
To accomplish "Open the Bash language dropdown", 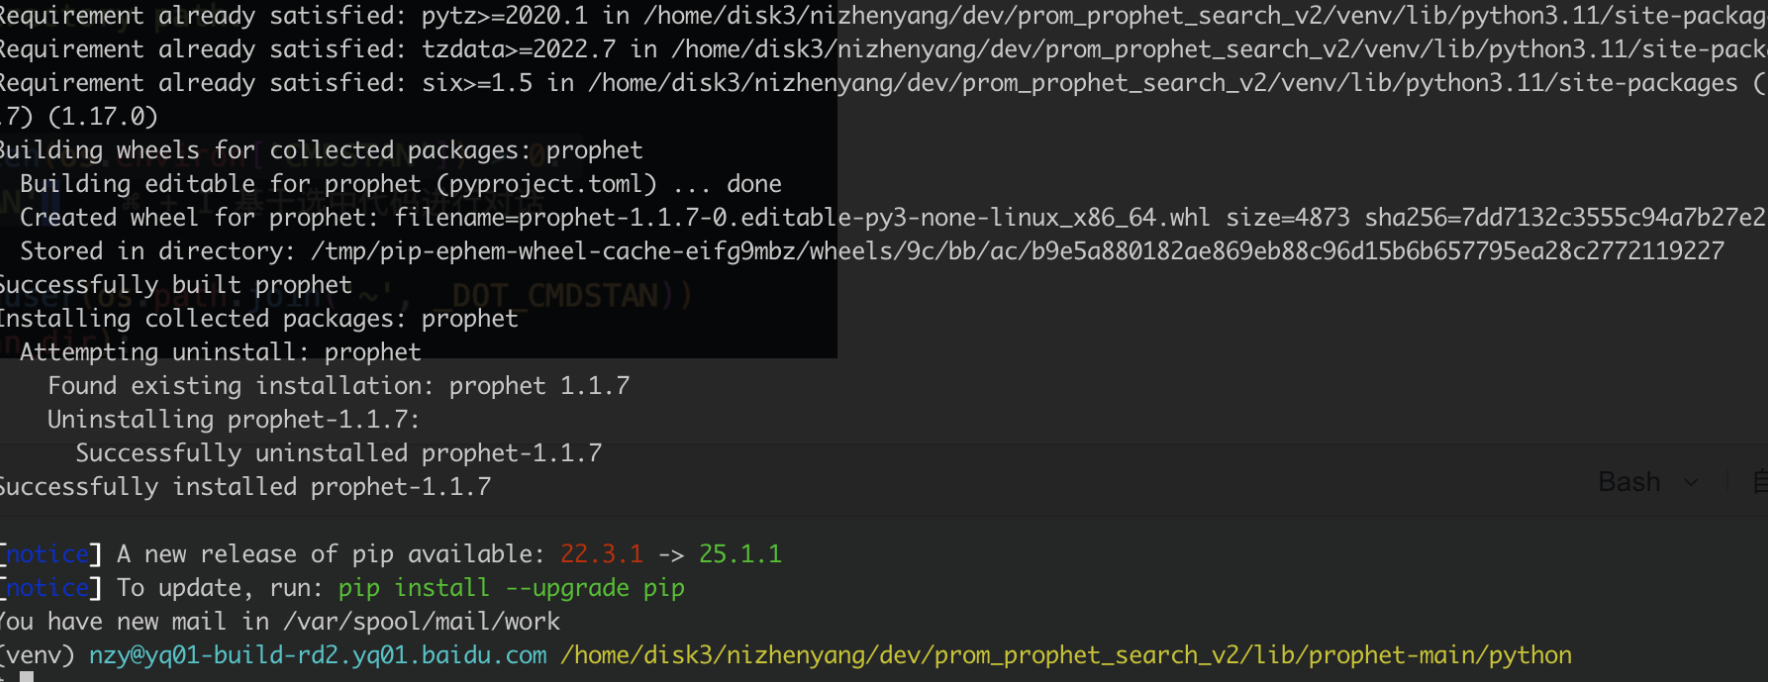I will coord(1630,482).
